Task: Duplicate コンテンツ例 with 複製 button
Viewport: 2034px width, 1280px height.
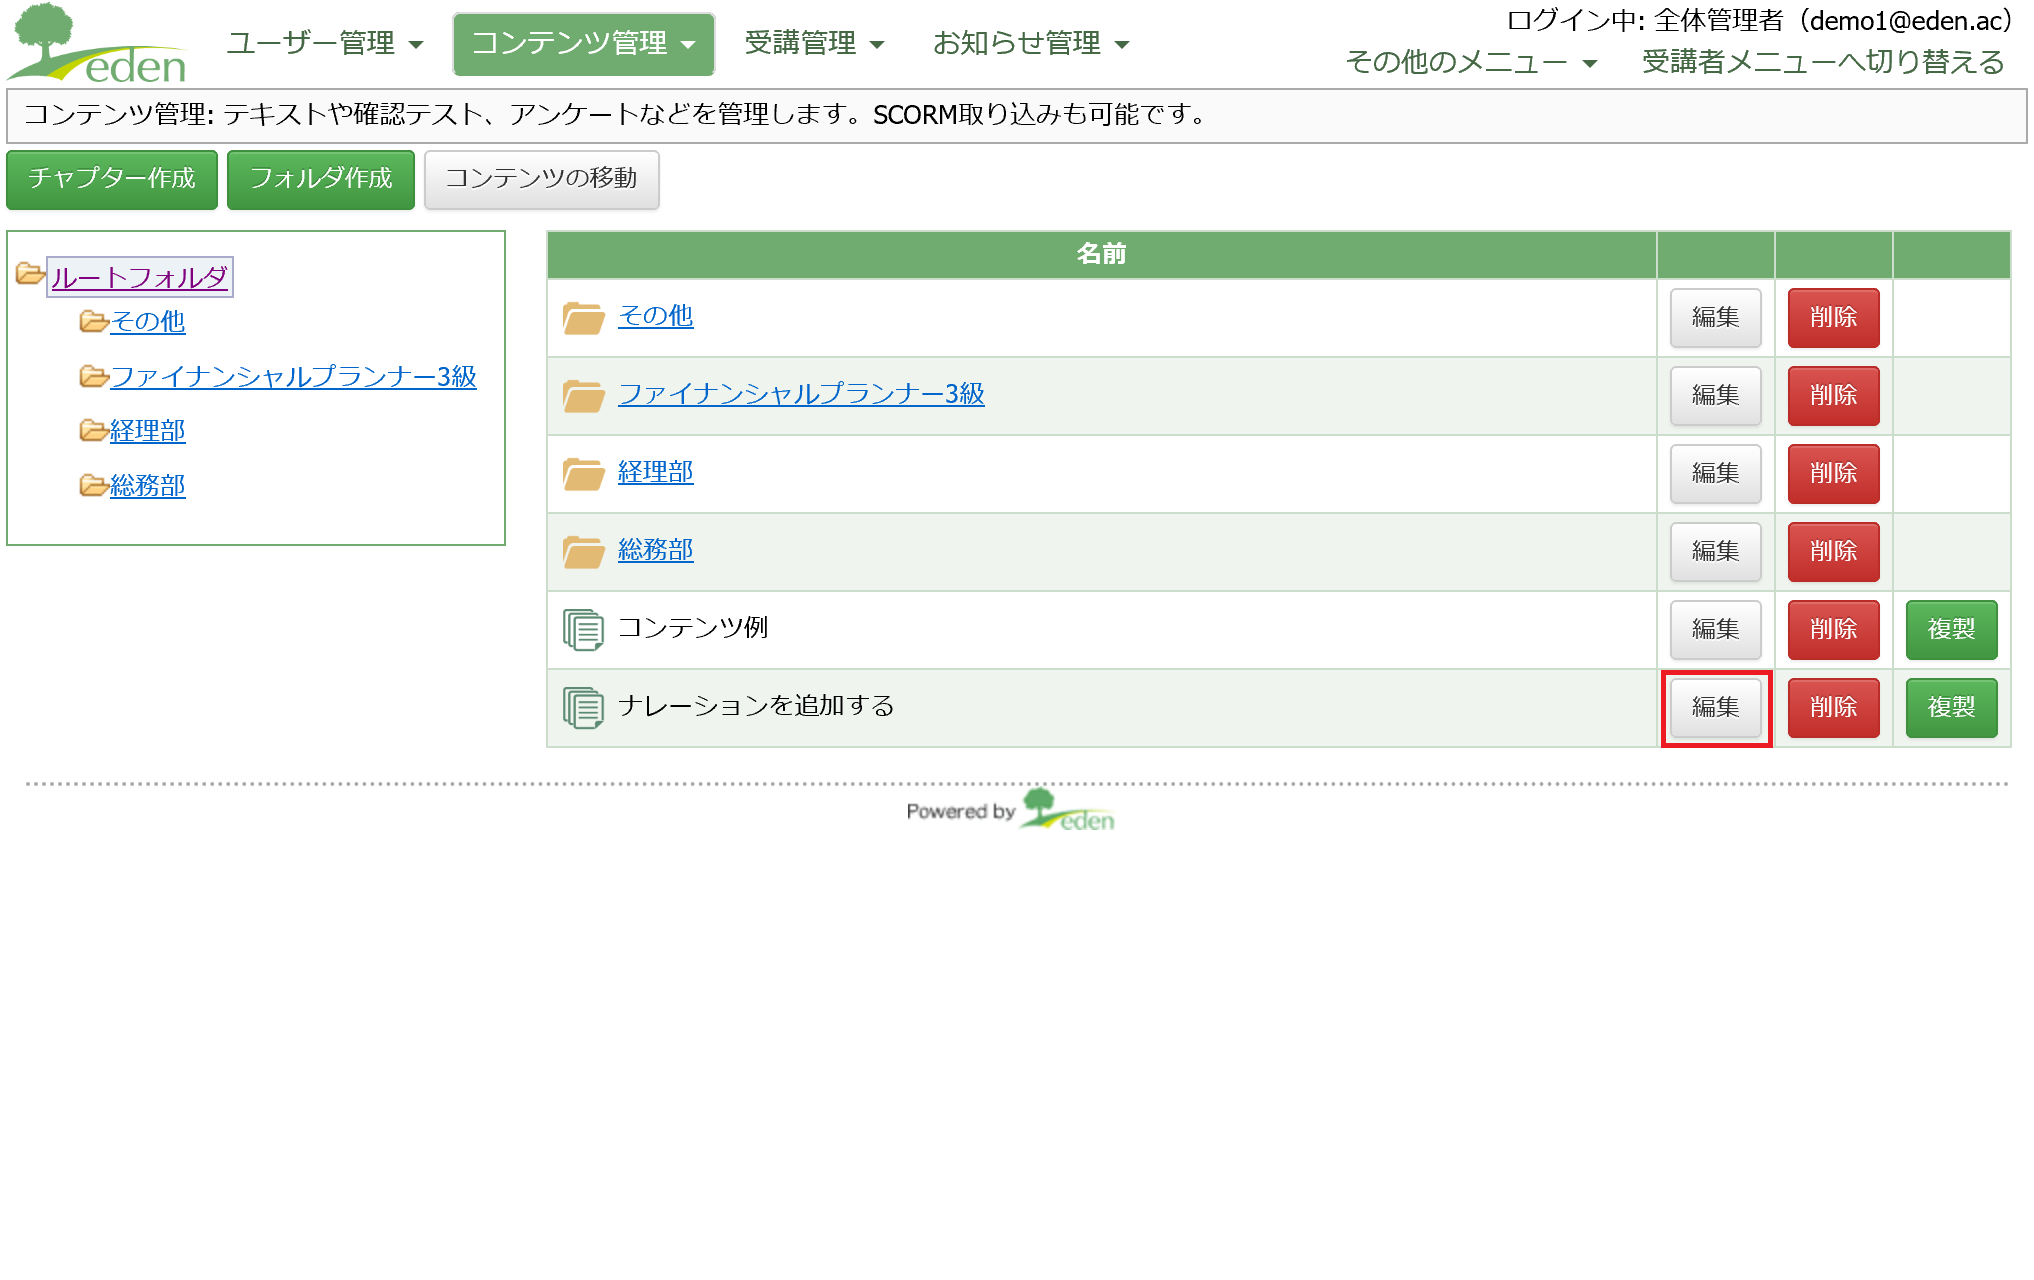Action: click(1950, 630)
